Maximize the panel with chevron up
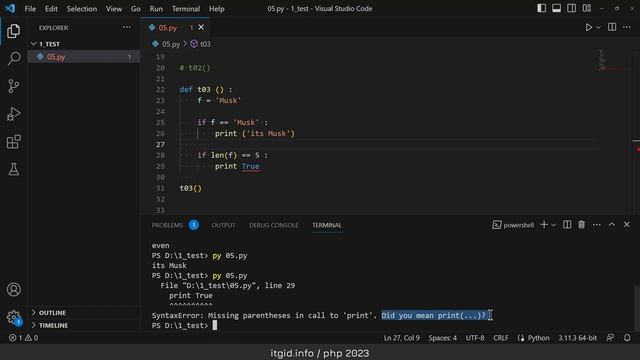The height and width of the screenshot is (360, 640). tap(611, 225)
